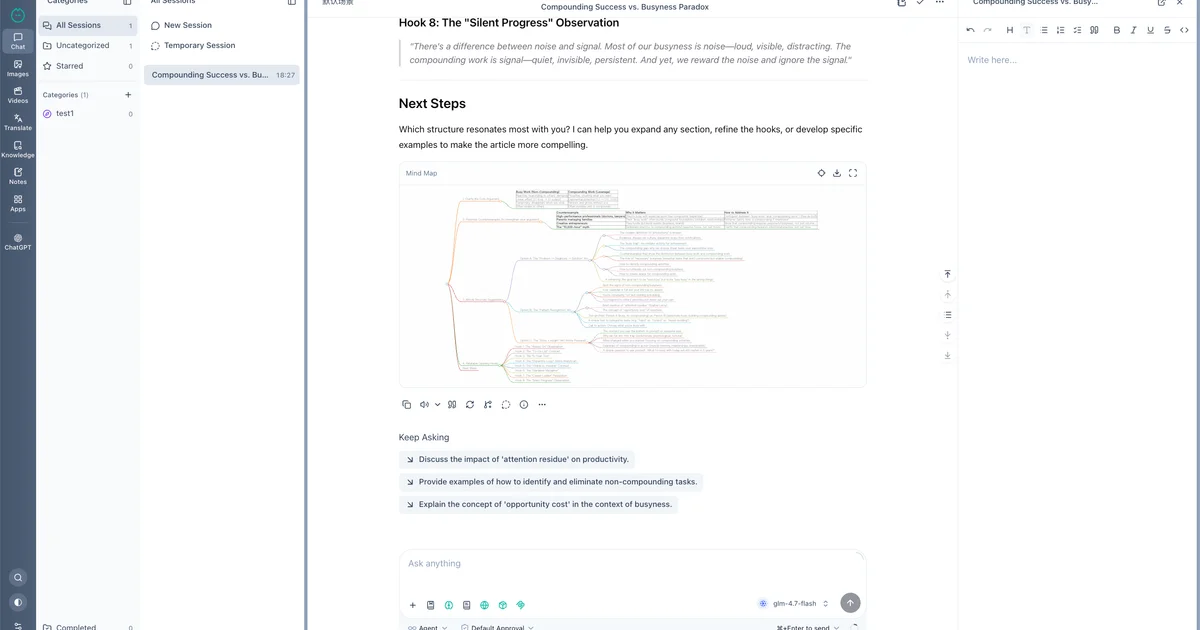Regenerate the assistant response
Screen dimensions: 1200x630
470,405
